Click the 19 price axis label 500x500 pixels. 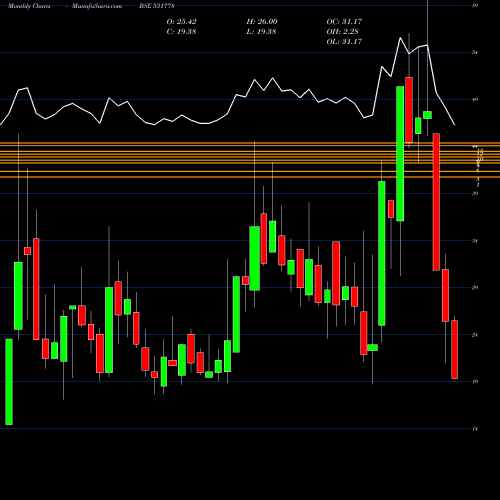click(475, 382)
